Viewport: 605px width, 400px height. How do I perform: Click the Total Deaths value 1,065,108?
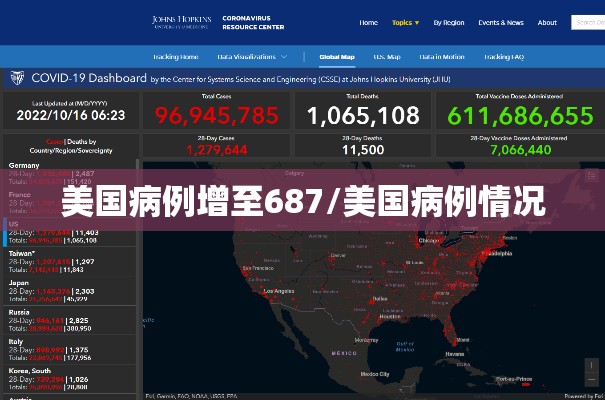363,115
